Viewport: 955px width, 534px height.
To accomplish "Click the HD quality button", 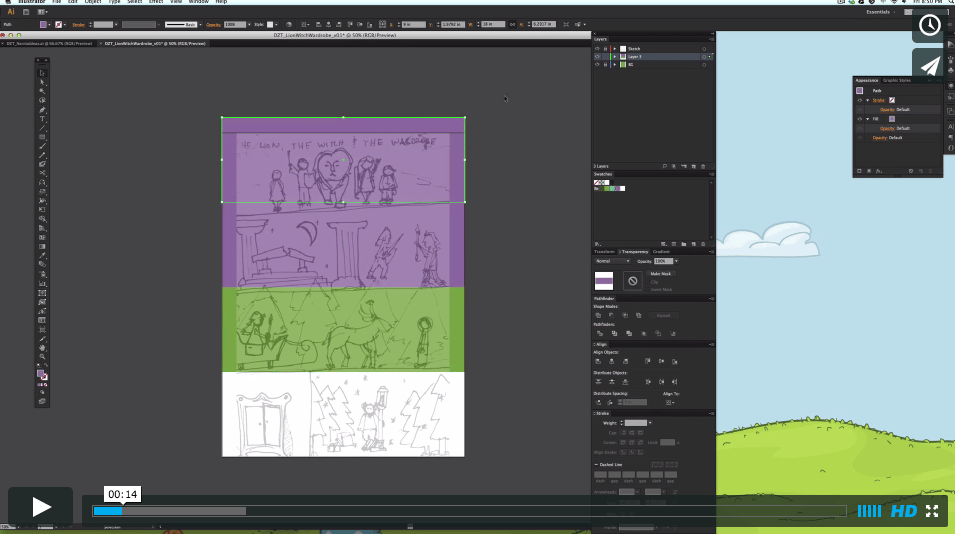I will [x=903, y=511].
